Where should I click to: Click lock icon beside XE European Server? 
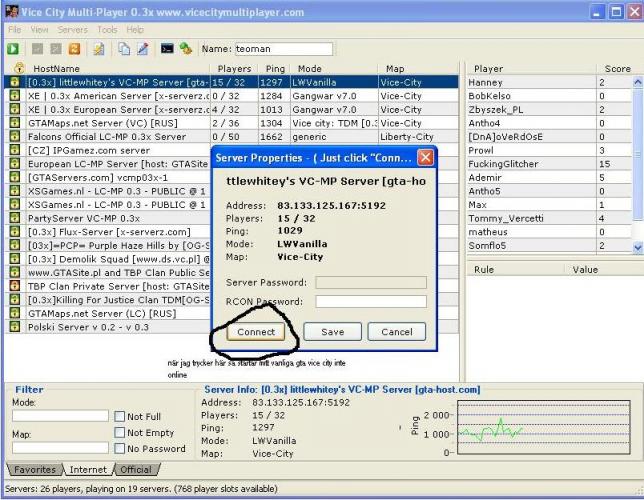pos(15,109)
